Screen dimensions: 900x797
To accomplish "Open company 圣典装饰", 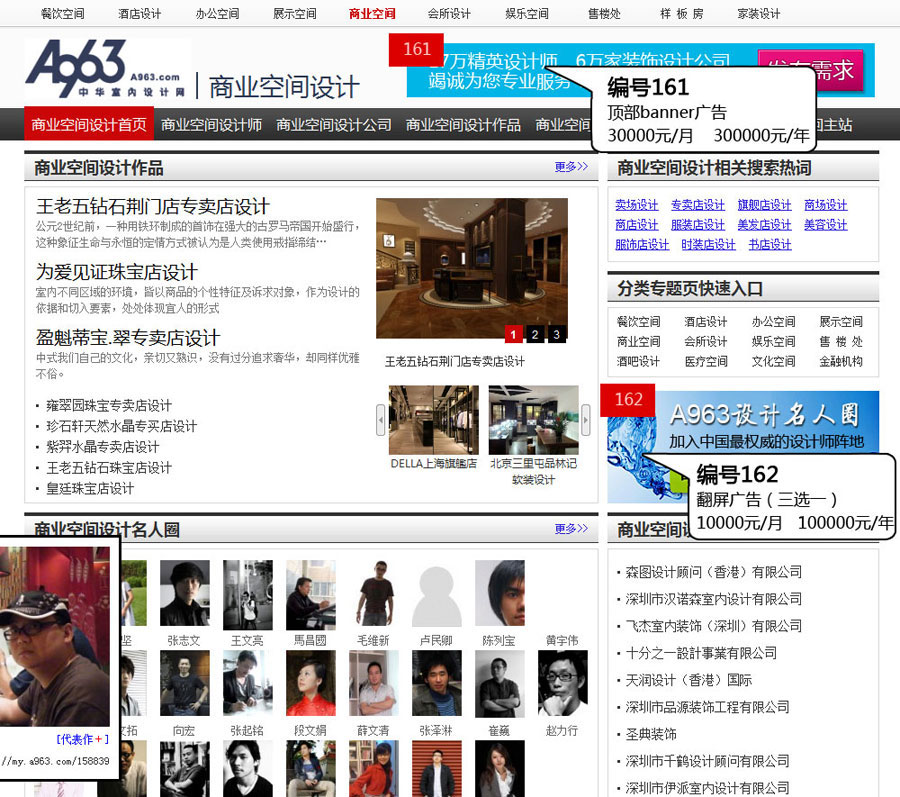I will click(650, 734).
